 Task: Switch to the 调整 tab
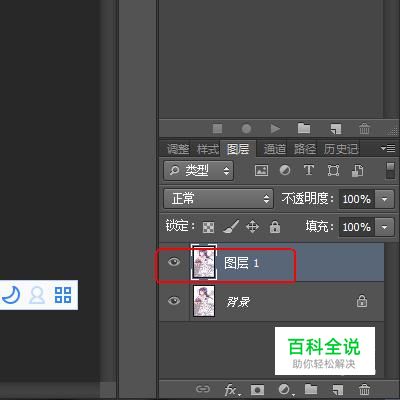[x=178, y=149]
